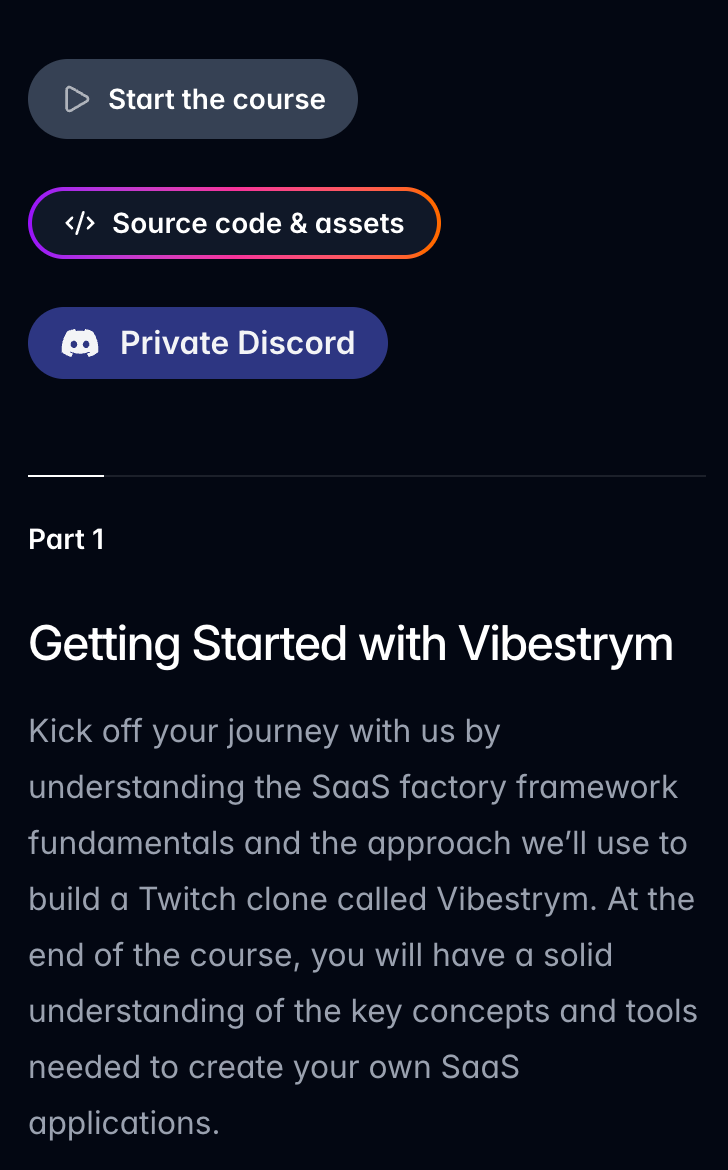728x1170 pixels.
Task: Click the play triangle to begin the course
Action: click(76, 99)
